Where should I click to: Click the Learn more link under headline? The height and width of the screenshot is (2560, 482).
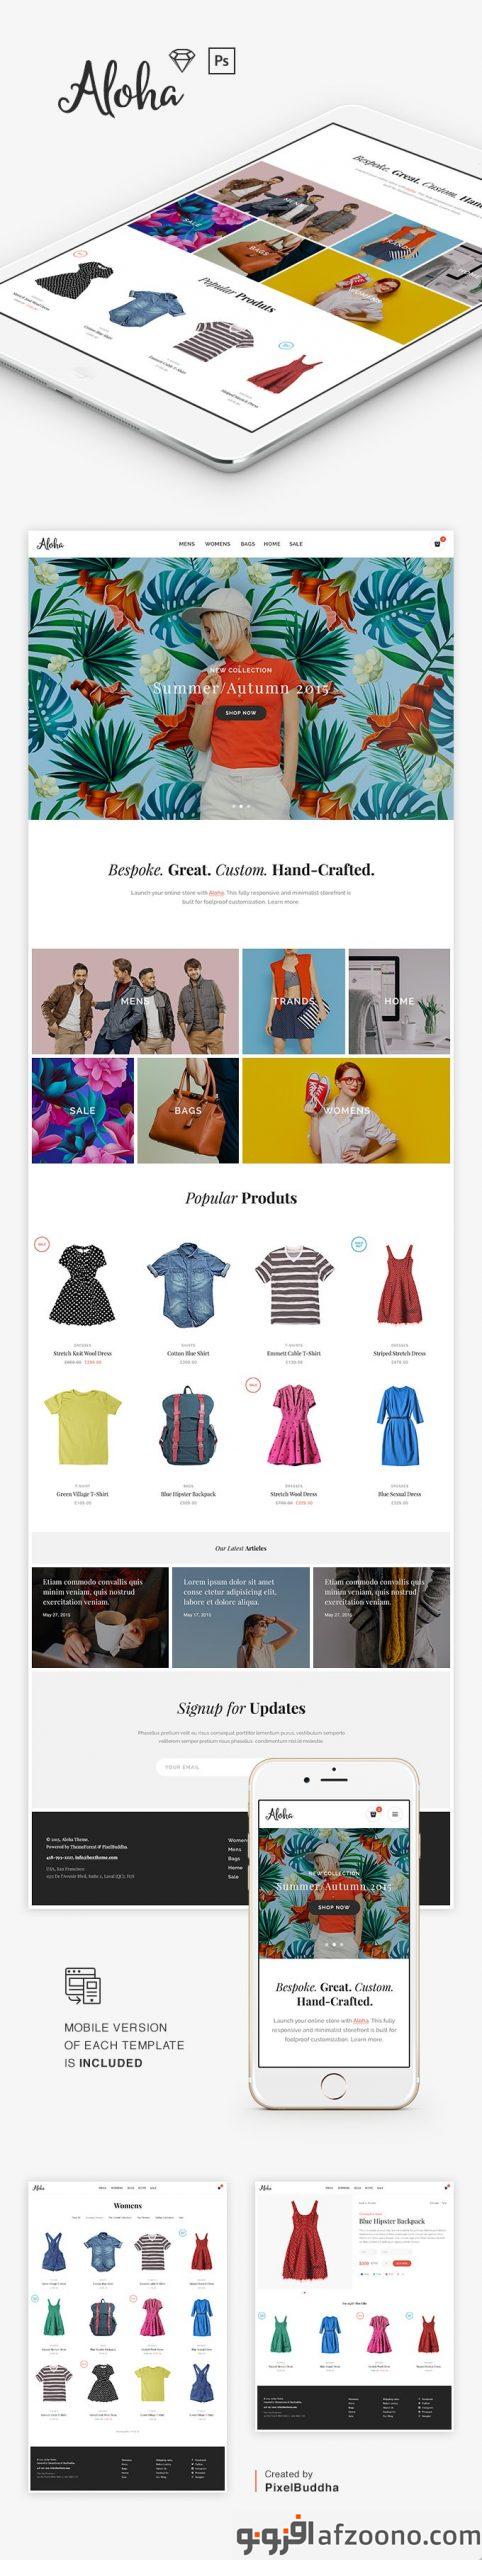[x=283, y=902]
